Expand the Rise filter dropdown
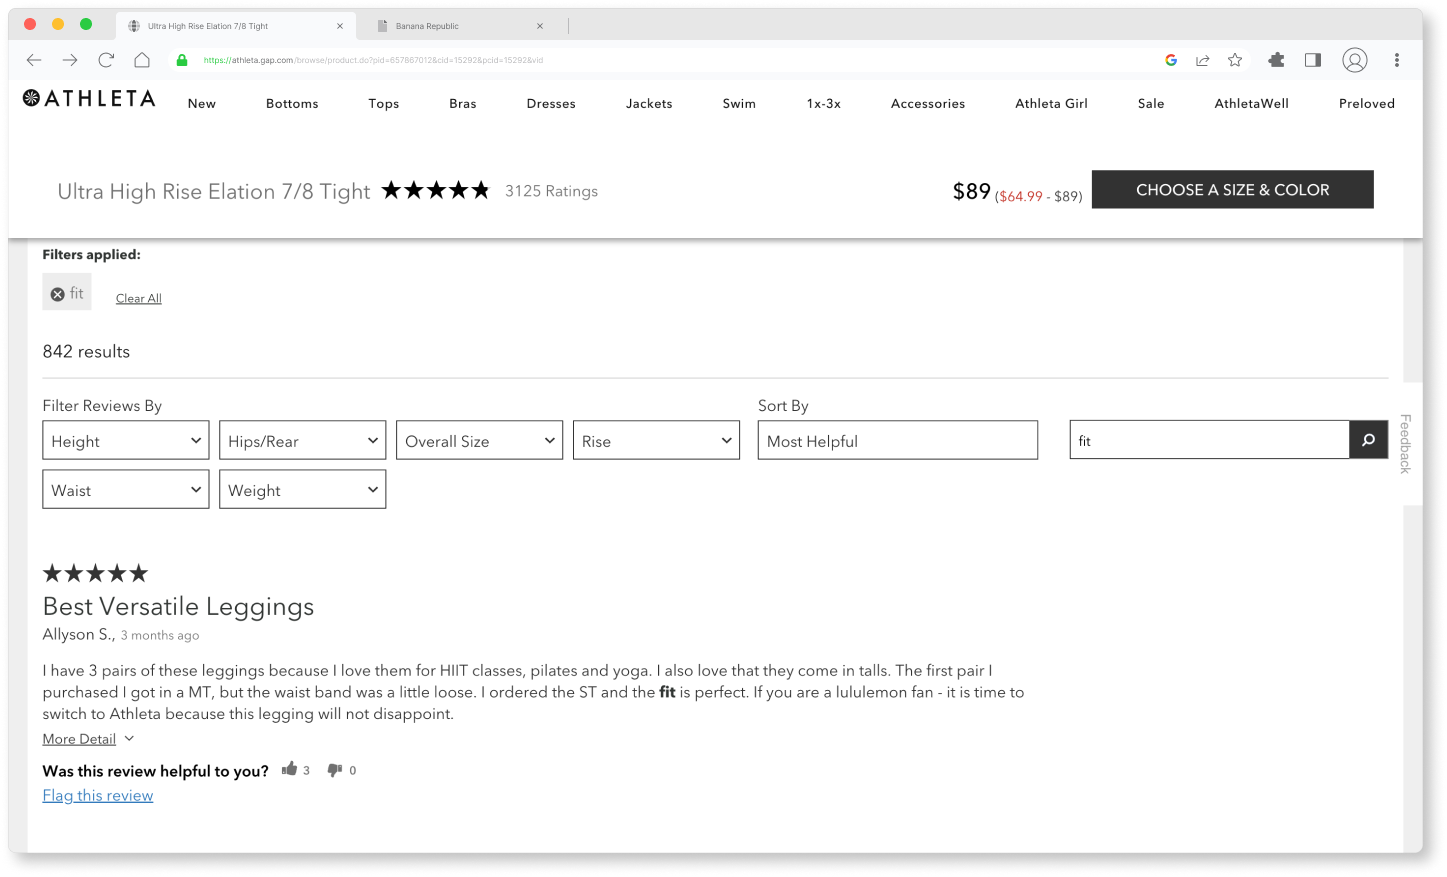This screenshot has width=1447, height=877. [x=656, y=441]
